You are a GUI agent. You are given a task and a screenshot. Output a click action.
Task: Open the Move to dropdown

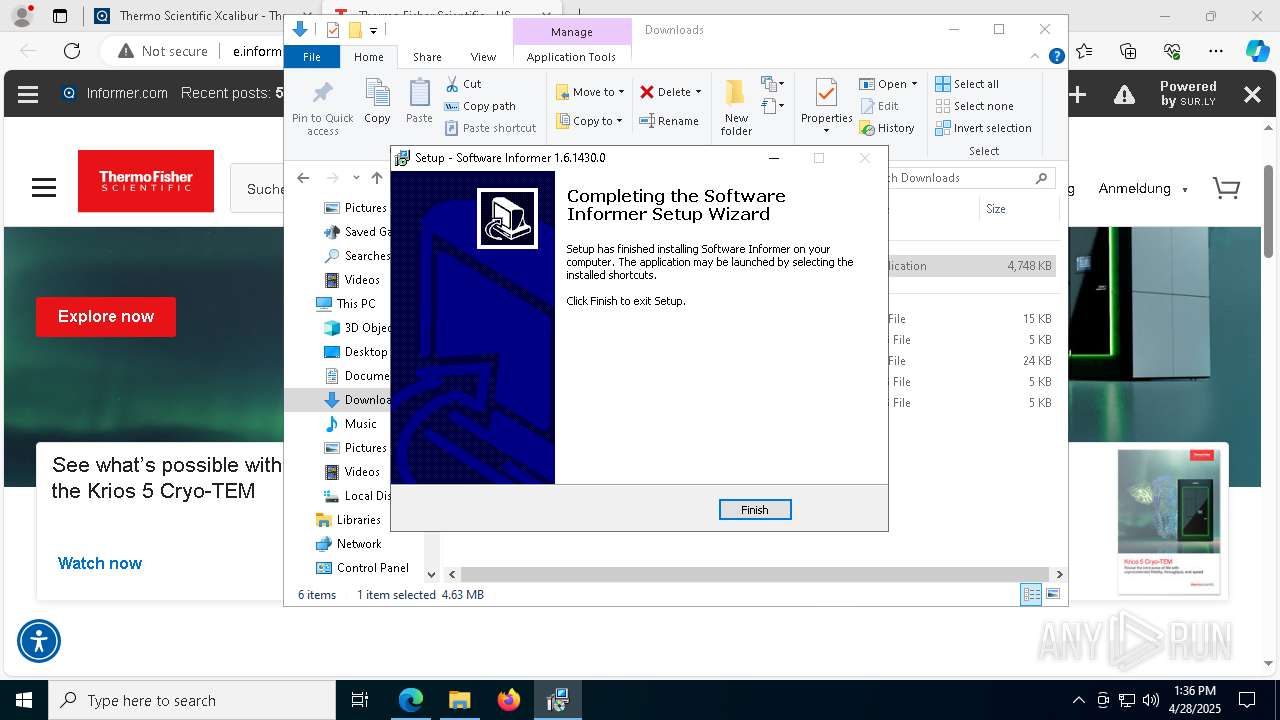(x=590, y=92)
